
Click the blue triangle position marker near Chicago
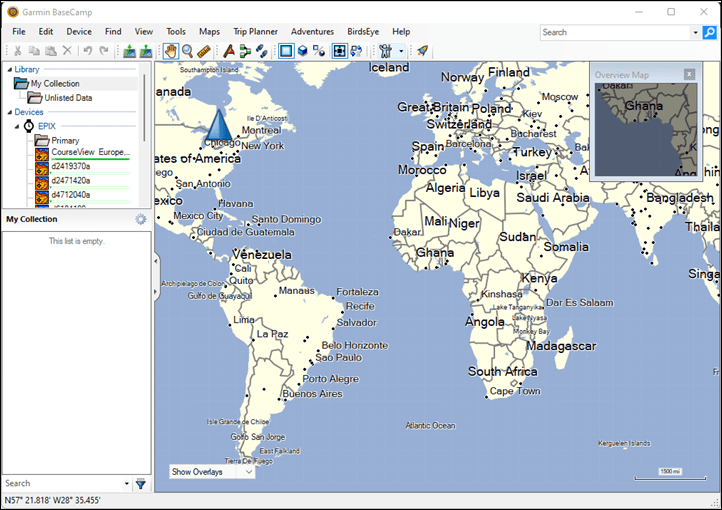(x=219, y=124)
